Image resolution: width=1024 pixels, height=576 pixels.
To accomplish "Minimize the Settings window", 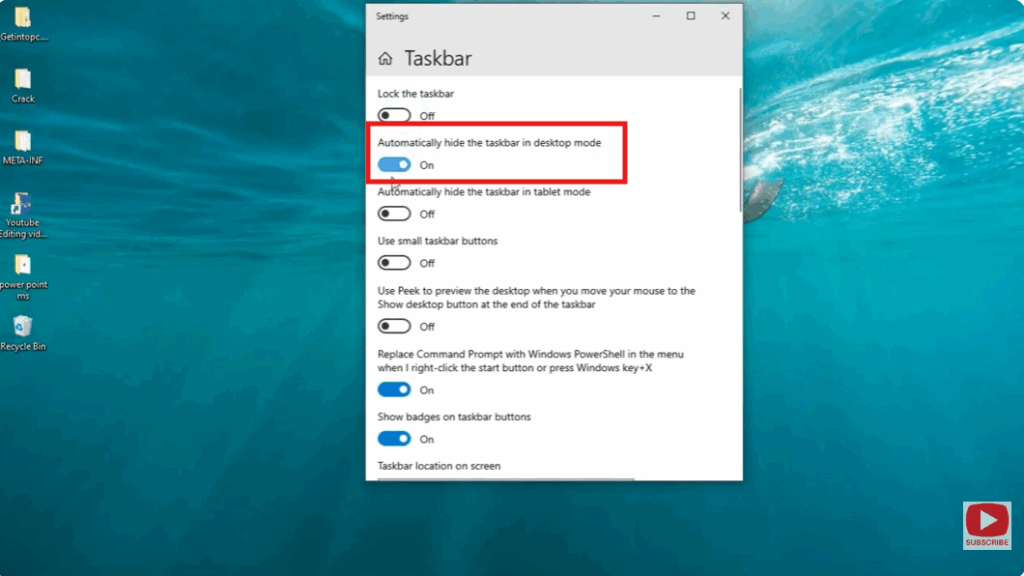I will 655,16.
